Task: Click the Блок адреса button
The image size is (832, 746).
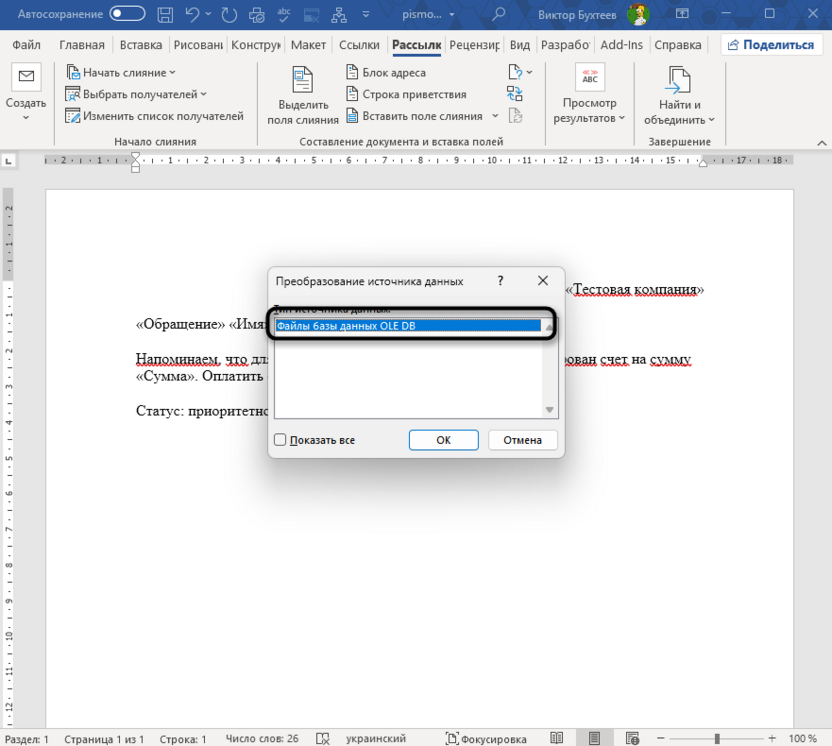Action: [386, 73]
